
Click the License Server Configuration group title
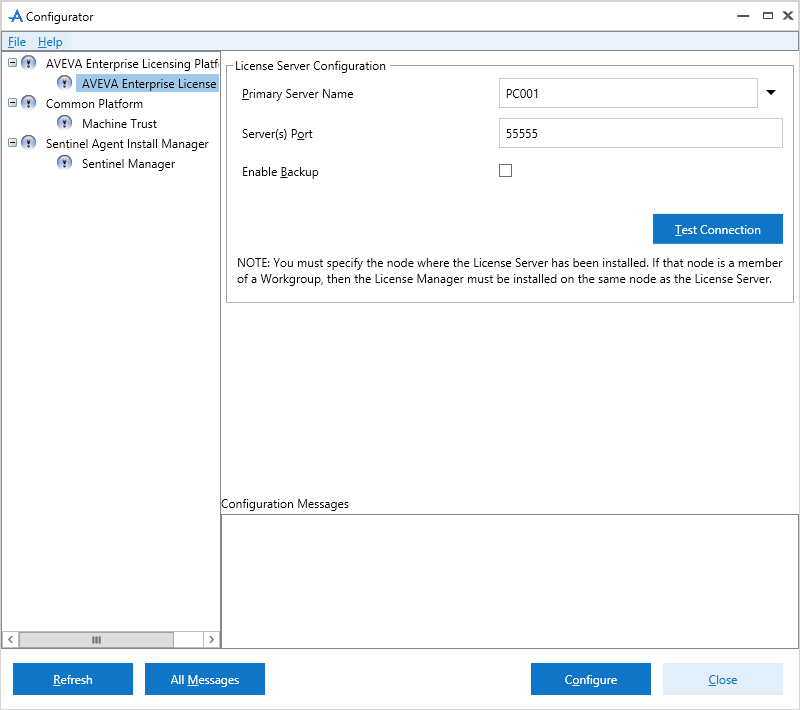310,66
